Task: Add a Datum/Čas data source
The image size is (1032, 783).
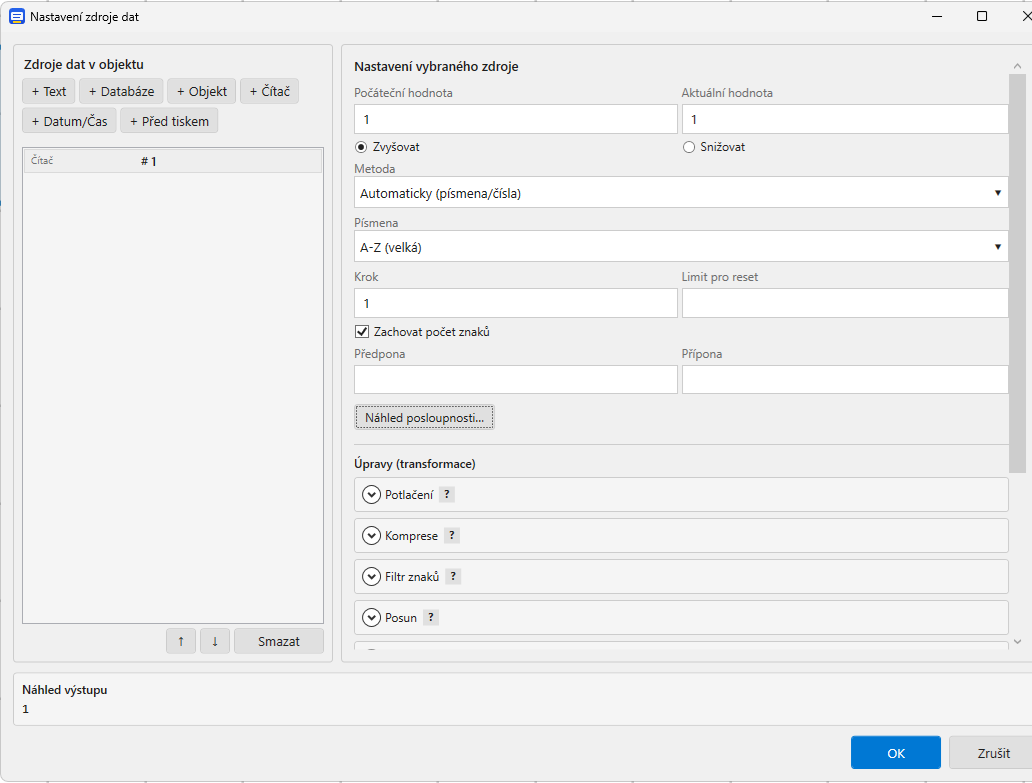Action: (69, 121)
